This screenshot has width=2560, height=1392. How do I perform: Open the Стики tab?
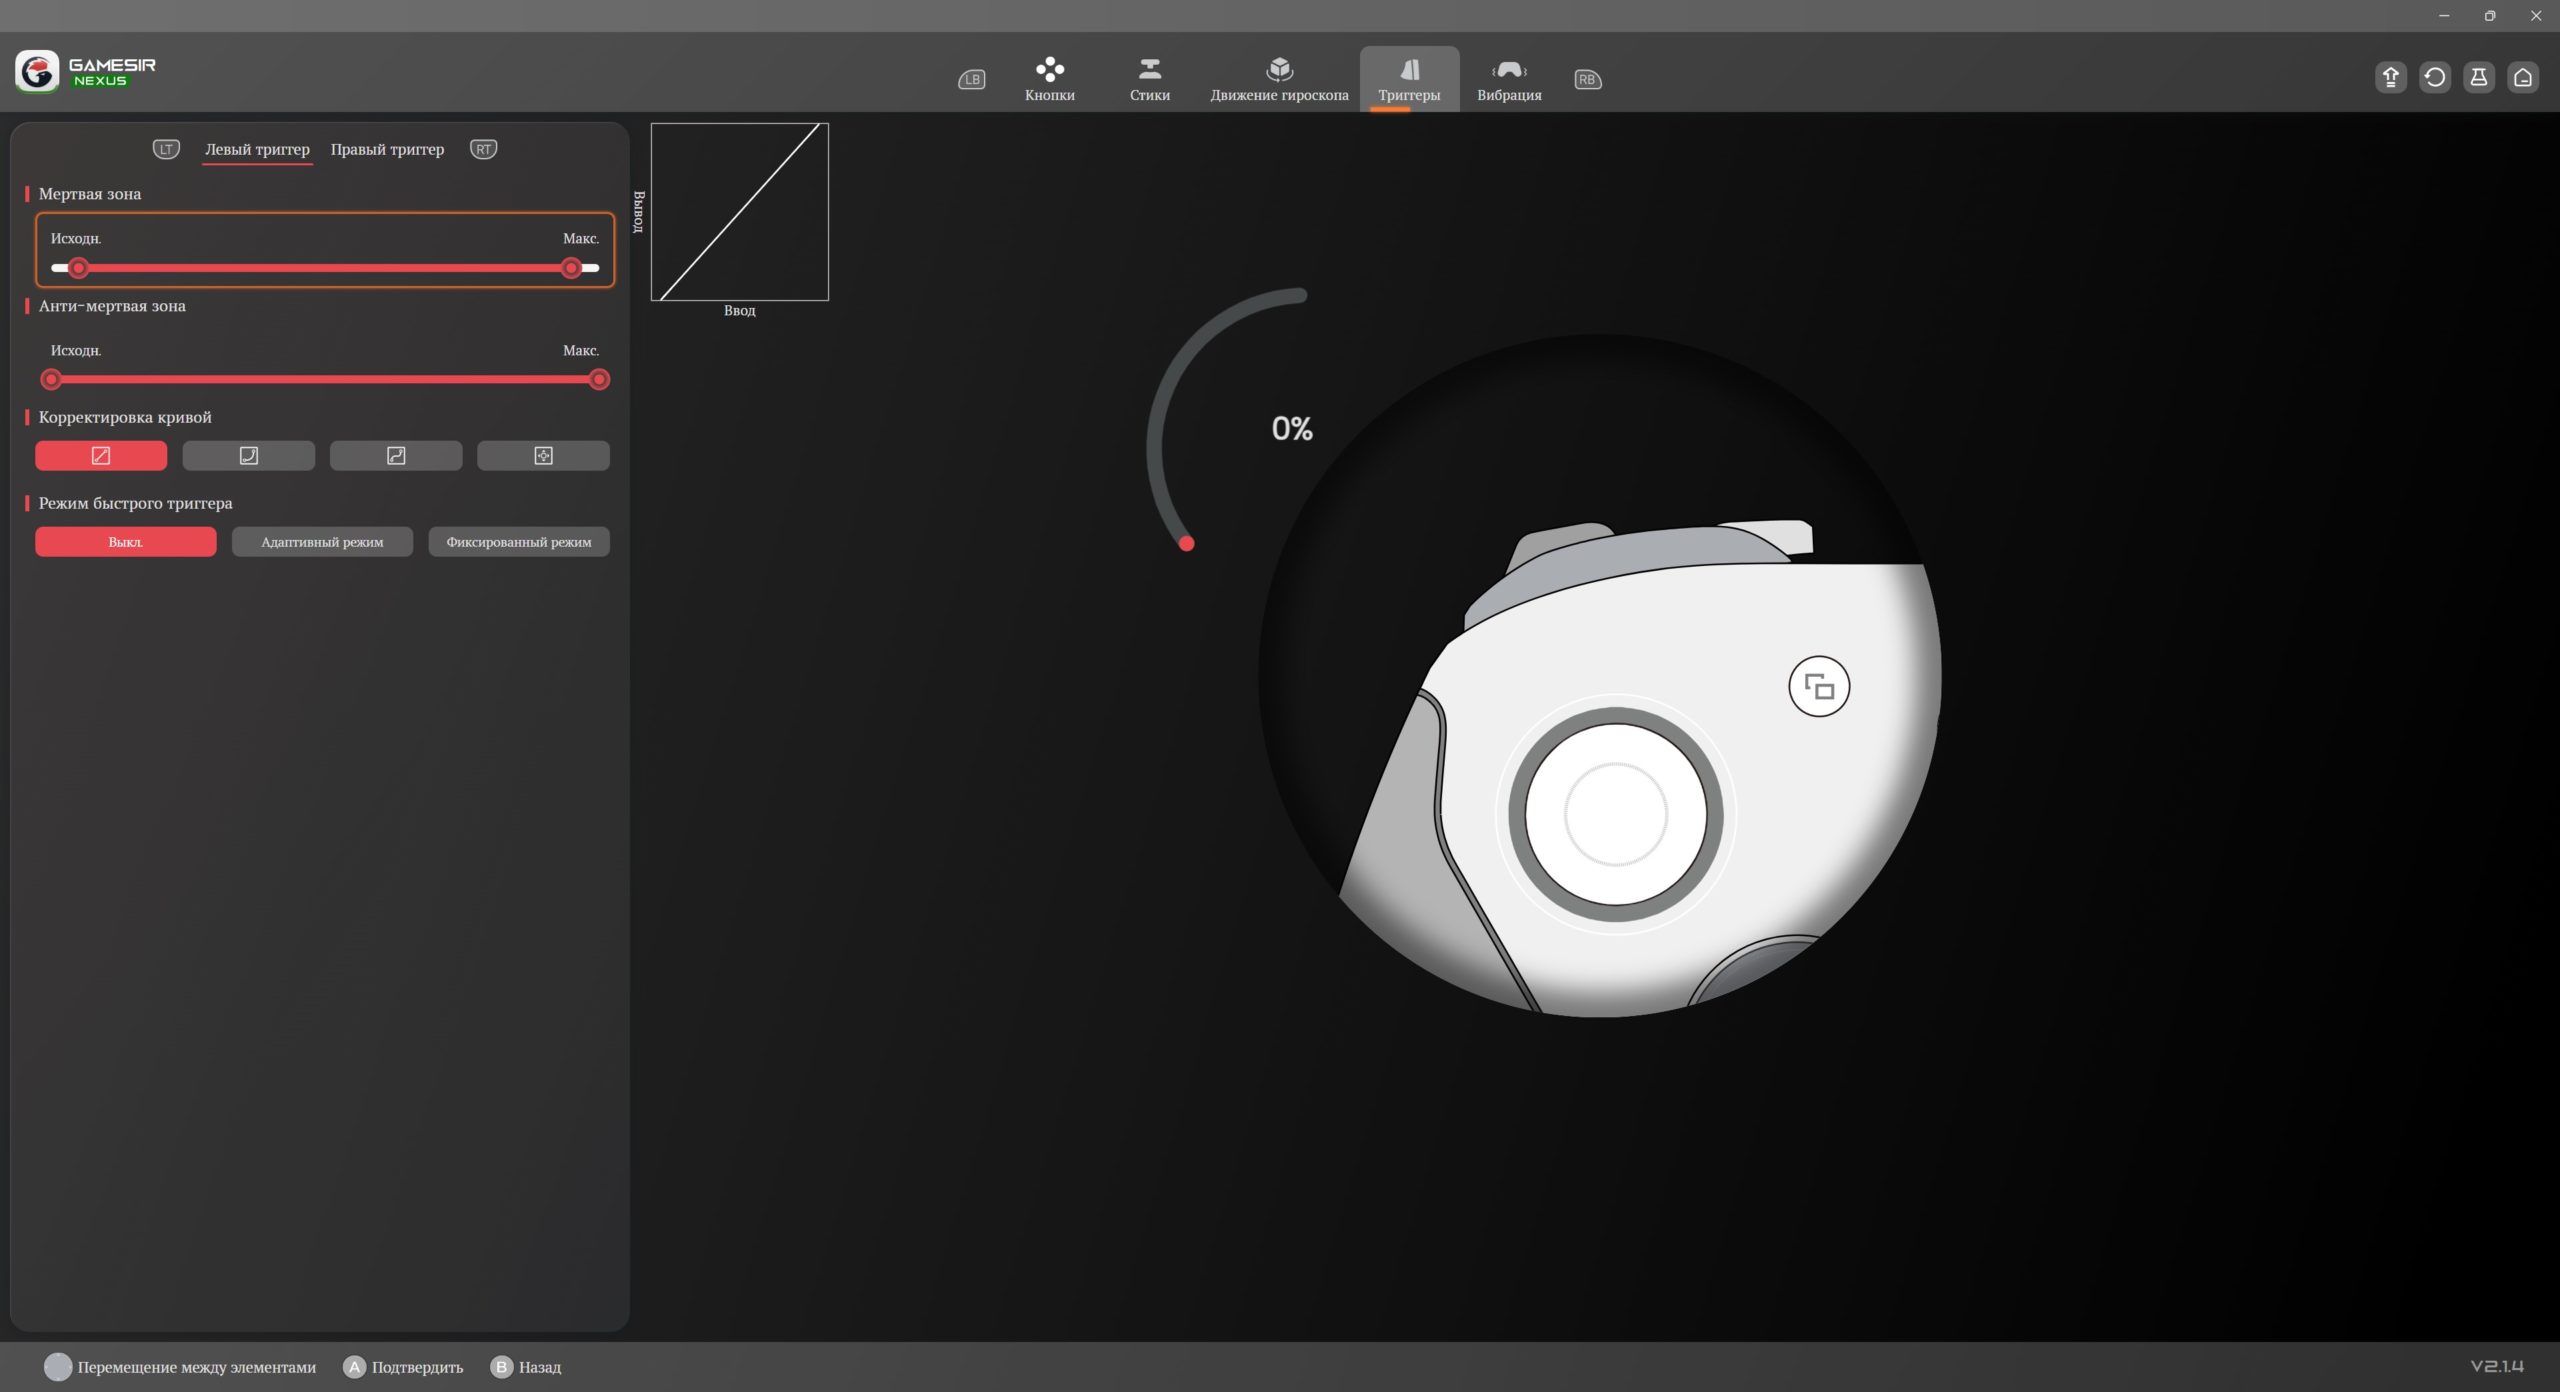click(x=1149, y=79)
